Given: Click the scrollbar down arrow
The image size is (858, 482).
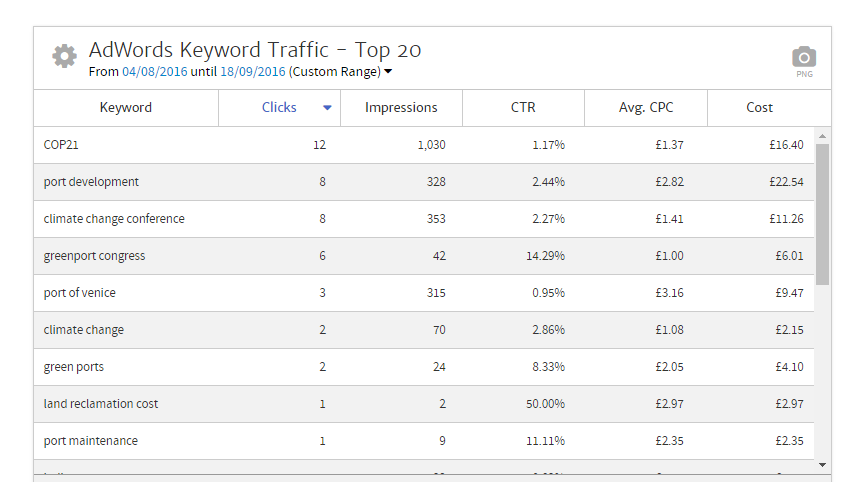Looking at the screenshot, I should coord(822,464).
